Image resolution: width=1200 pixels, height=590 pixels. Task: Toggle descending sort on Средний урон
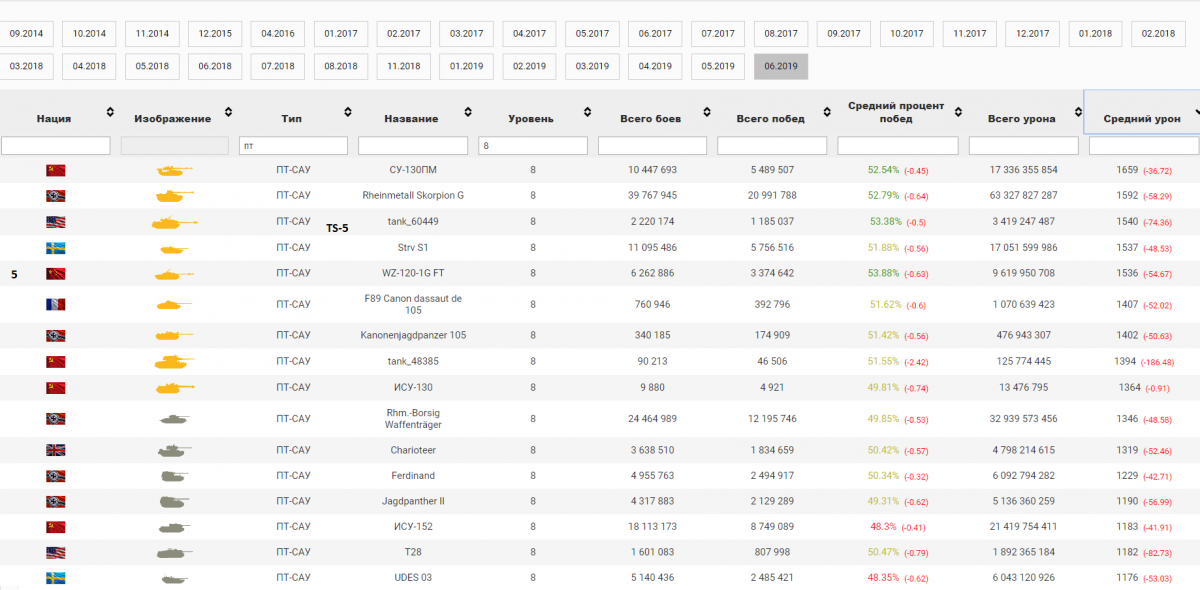click(1198, 112)
